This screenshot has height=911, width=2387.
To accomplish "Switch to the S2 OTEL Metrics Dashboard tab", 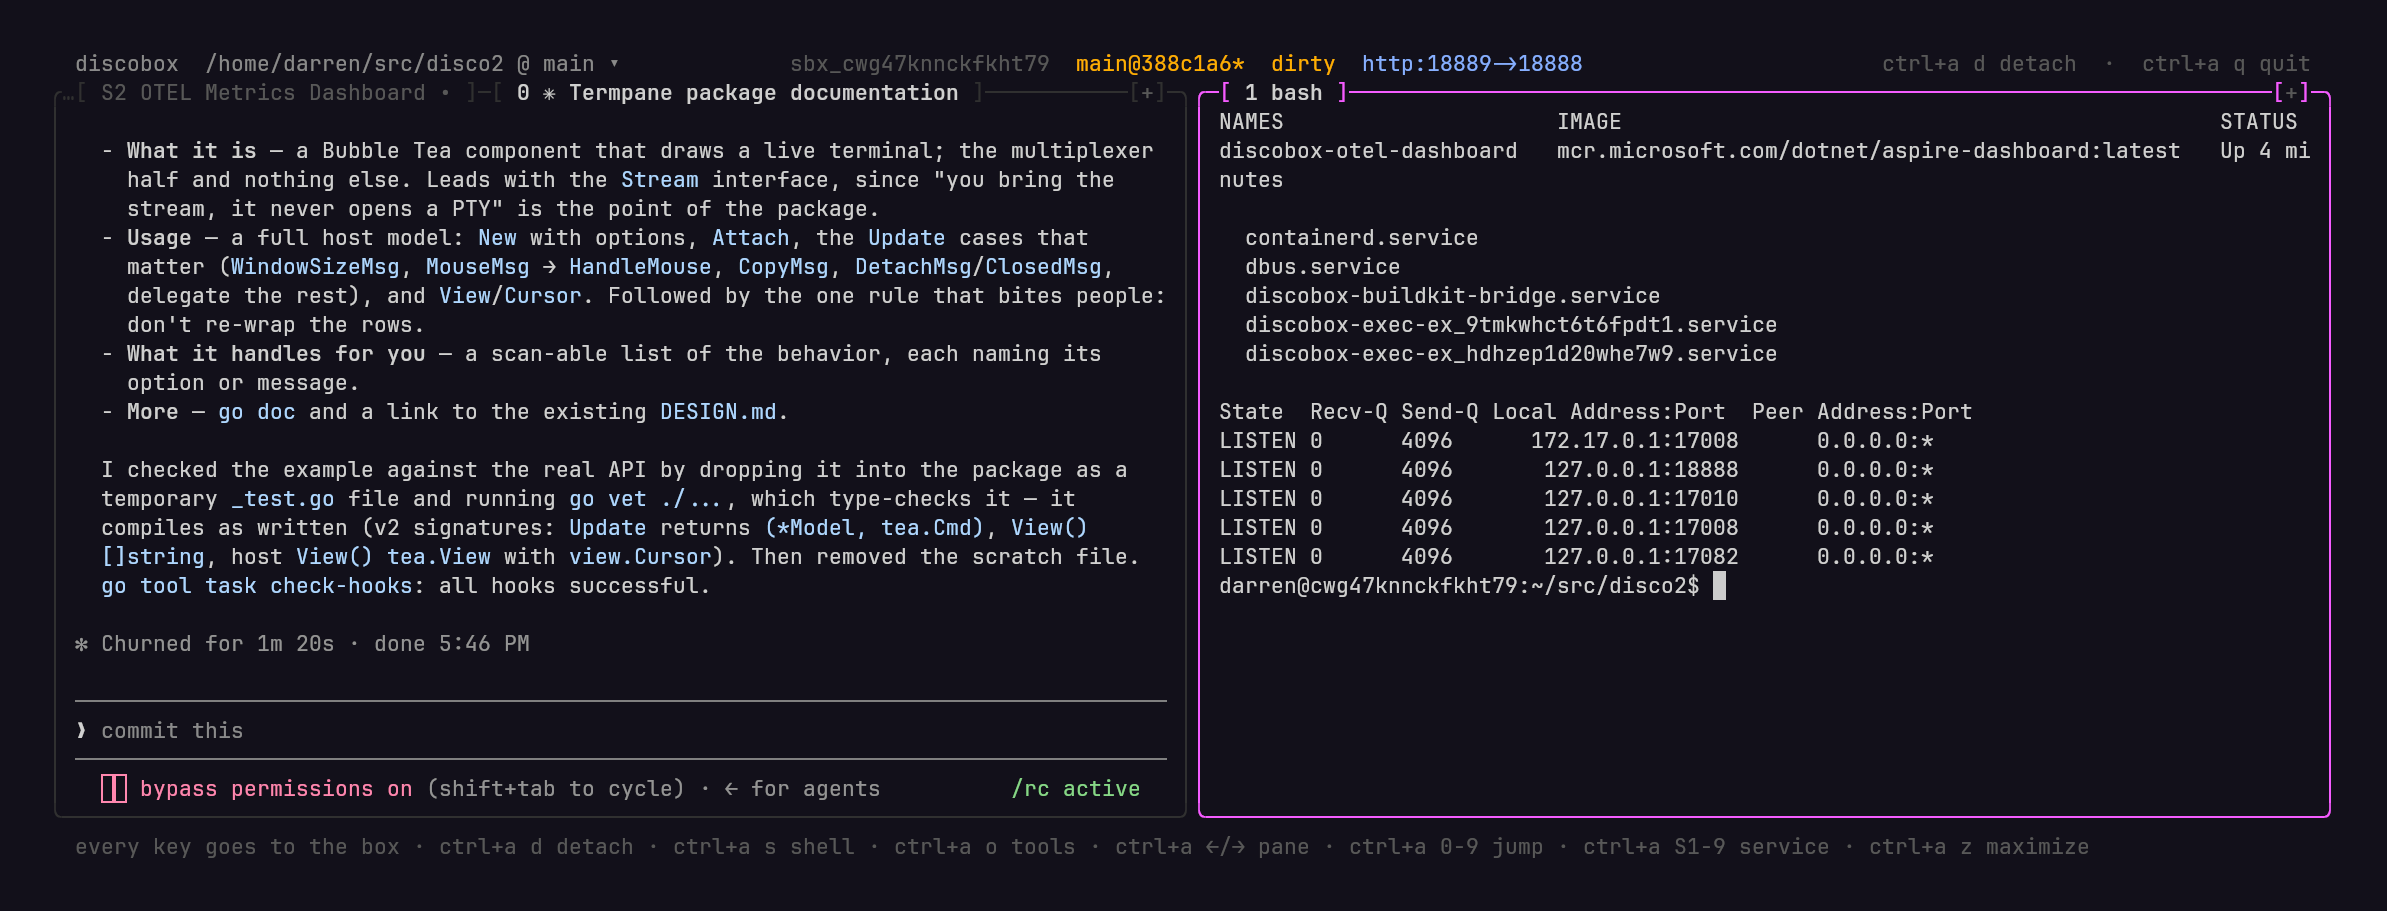I will click(263, 93).
